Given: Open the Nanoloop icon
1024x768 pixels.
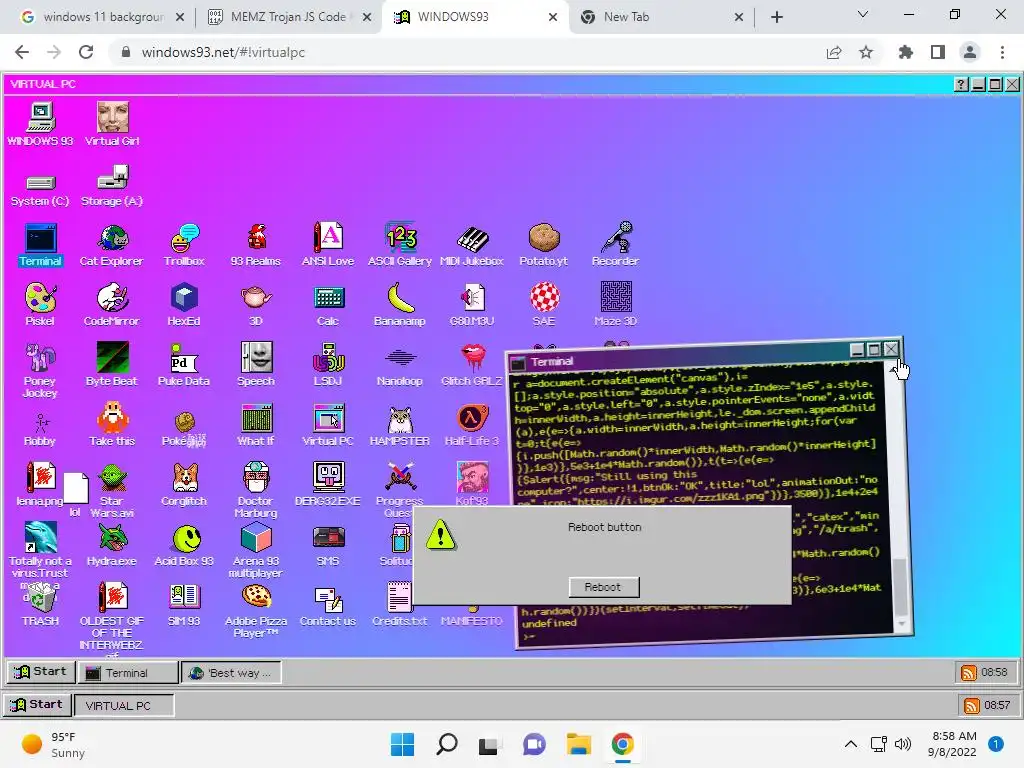Looking at the screenshot, I should point(400,365).
